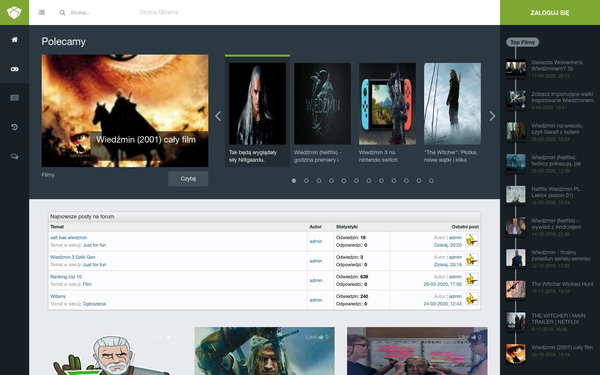
Task: Open the Ranking top 10 topic
Action: tap(66, 277)
